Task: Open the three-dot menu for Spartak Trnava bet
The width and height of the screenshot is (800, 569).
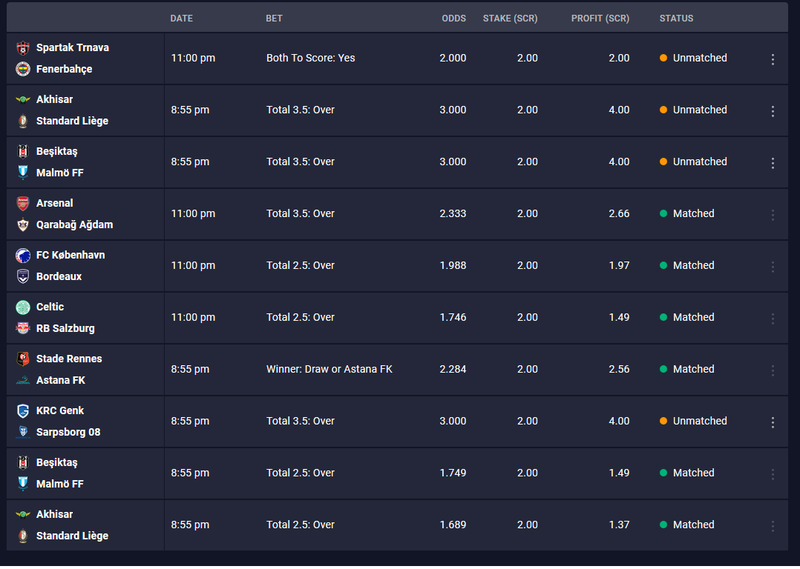Action: pyautogui.click(x=773, y=59)
